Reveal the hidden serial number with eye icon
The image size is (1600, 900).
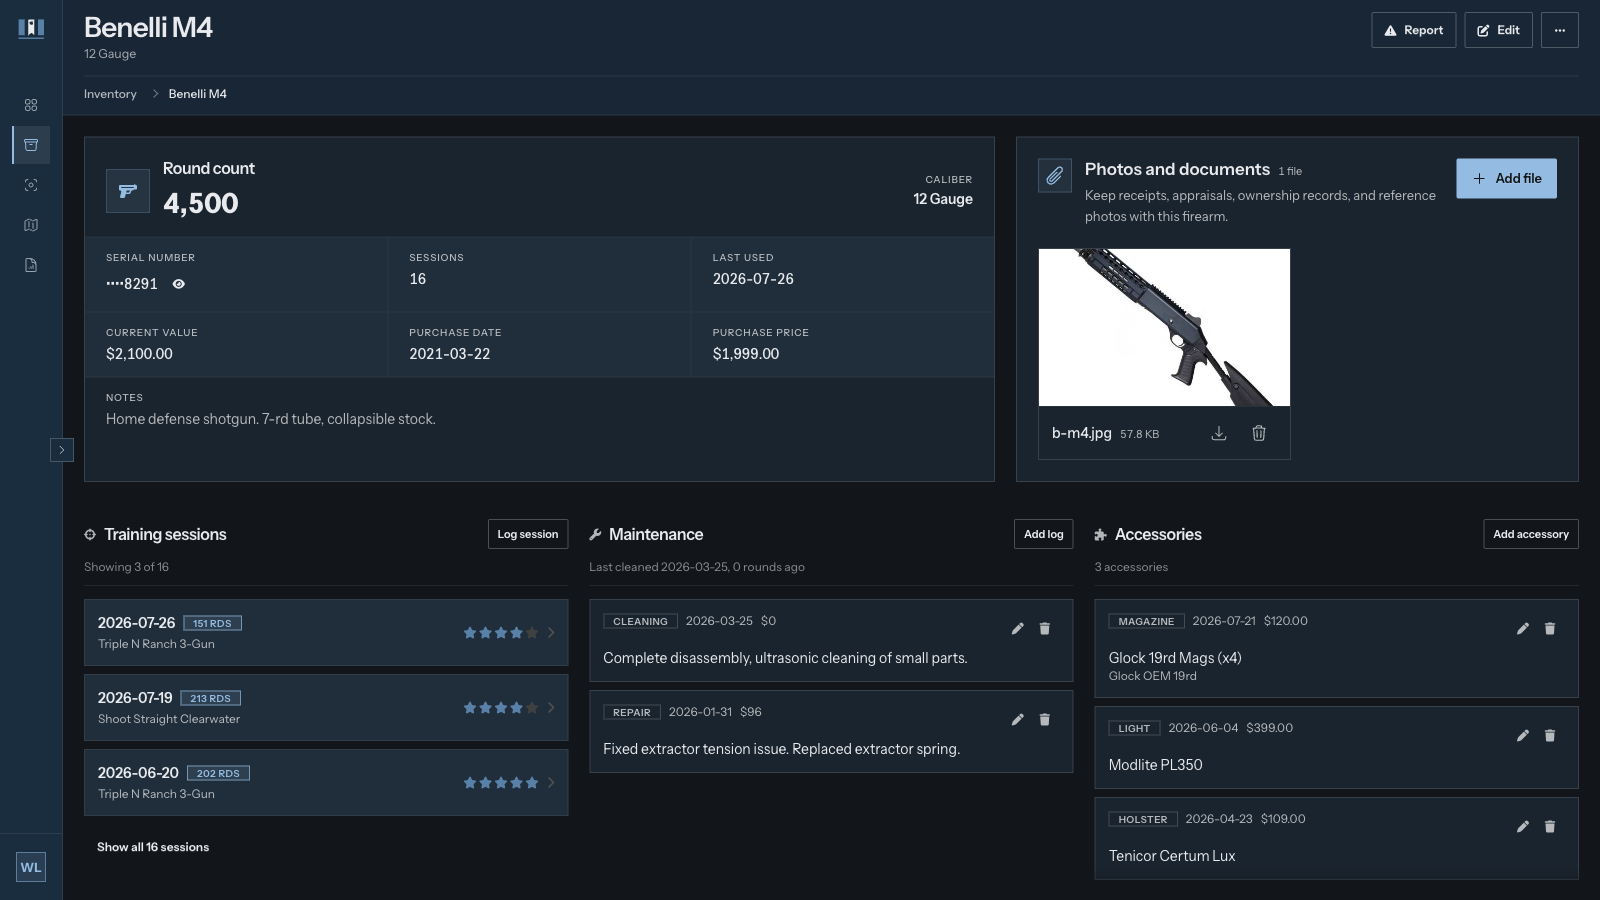(178, 284)
